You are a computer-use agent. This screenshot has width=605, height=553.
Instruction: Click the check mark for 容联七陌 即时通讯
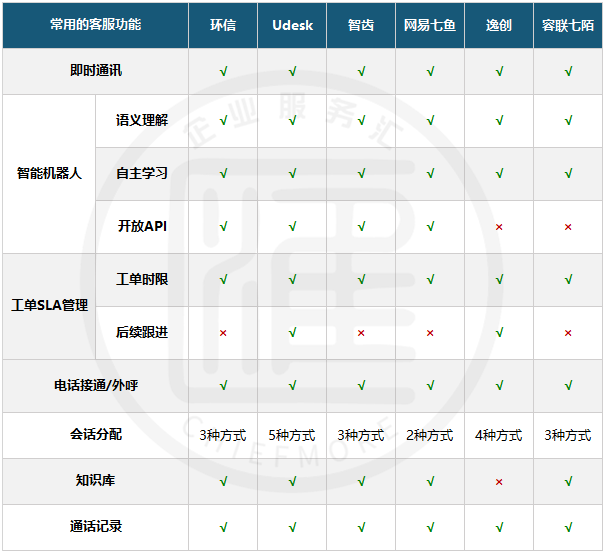click(x=568, y=71)
